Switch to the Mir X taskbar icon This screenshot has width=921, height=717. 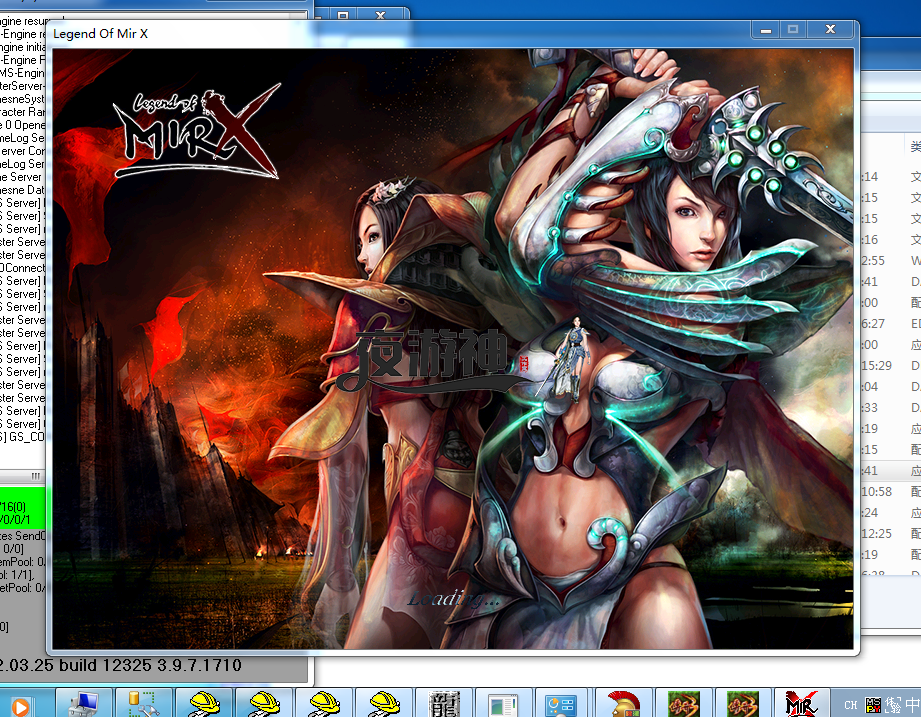pos(802,703)
